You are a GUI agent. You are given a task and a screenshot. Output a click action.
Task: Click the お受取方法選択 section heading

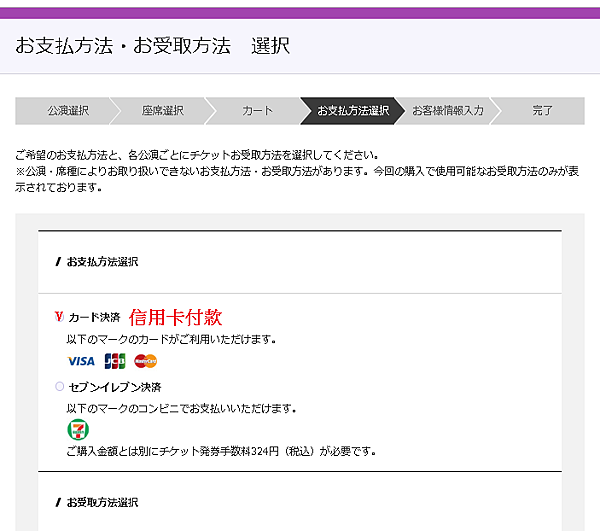pos(102,502)
